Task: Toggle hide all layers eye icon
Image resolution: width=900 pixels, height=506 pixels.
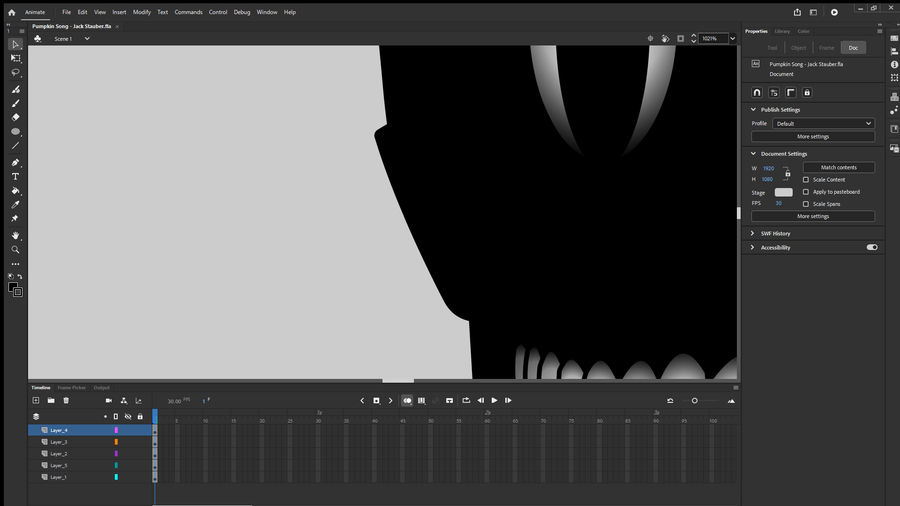Action: pos(128,417)
